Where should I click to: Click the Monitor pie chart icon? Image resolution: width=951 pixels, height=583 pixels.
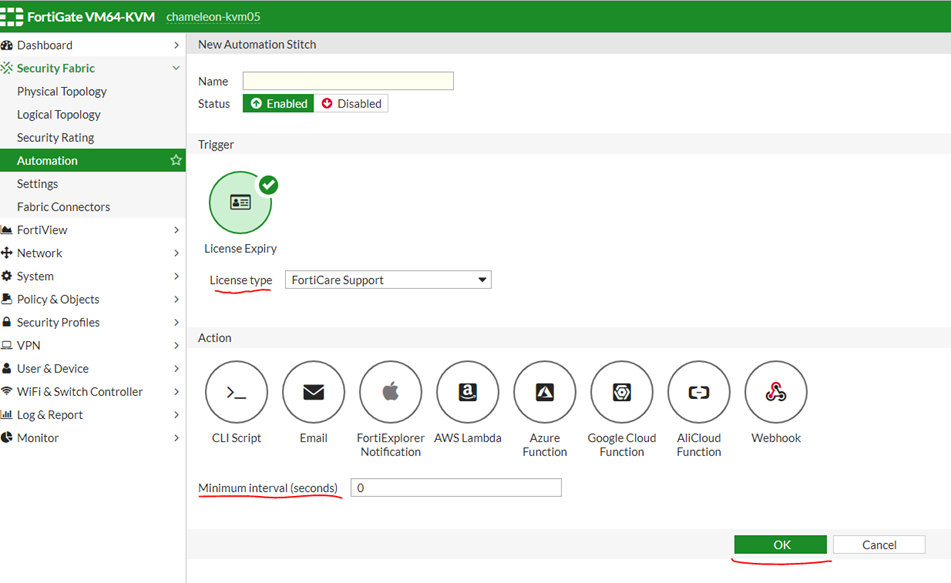[x=7, y=437]
